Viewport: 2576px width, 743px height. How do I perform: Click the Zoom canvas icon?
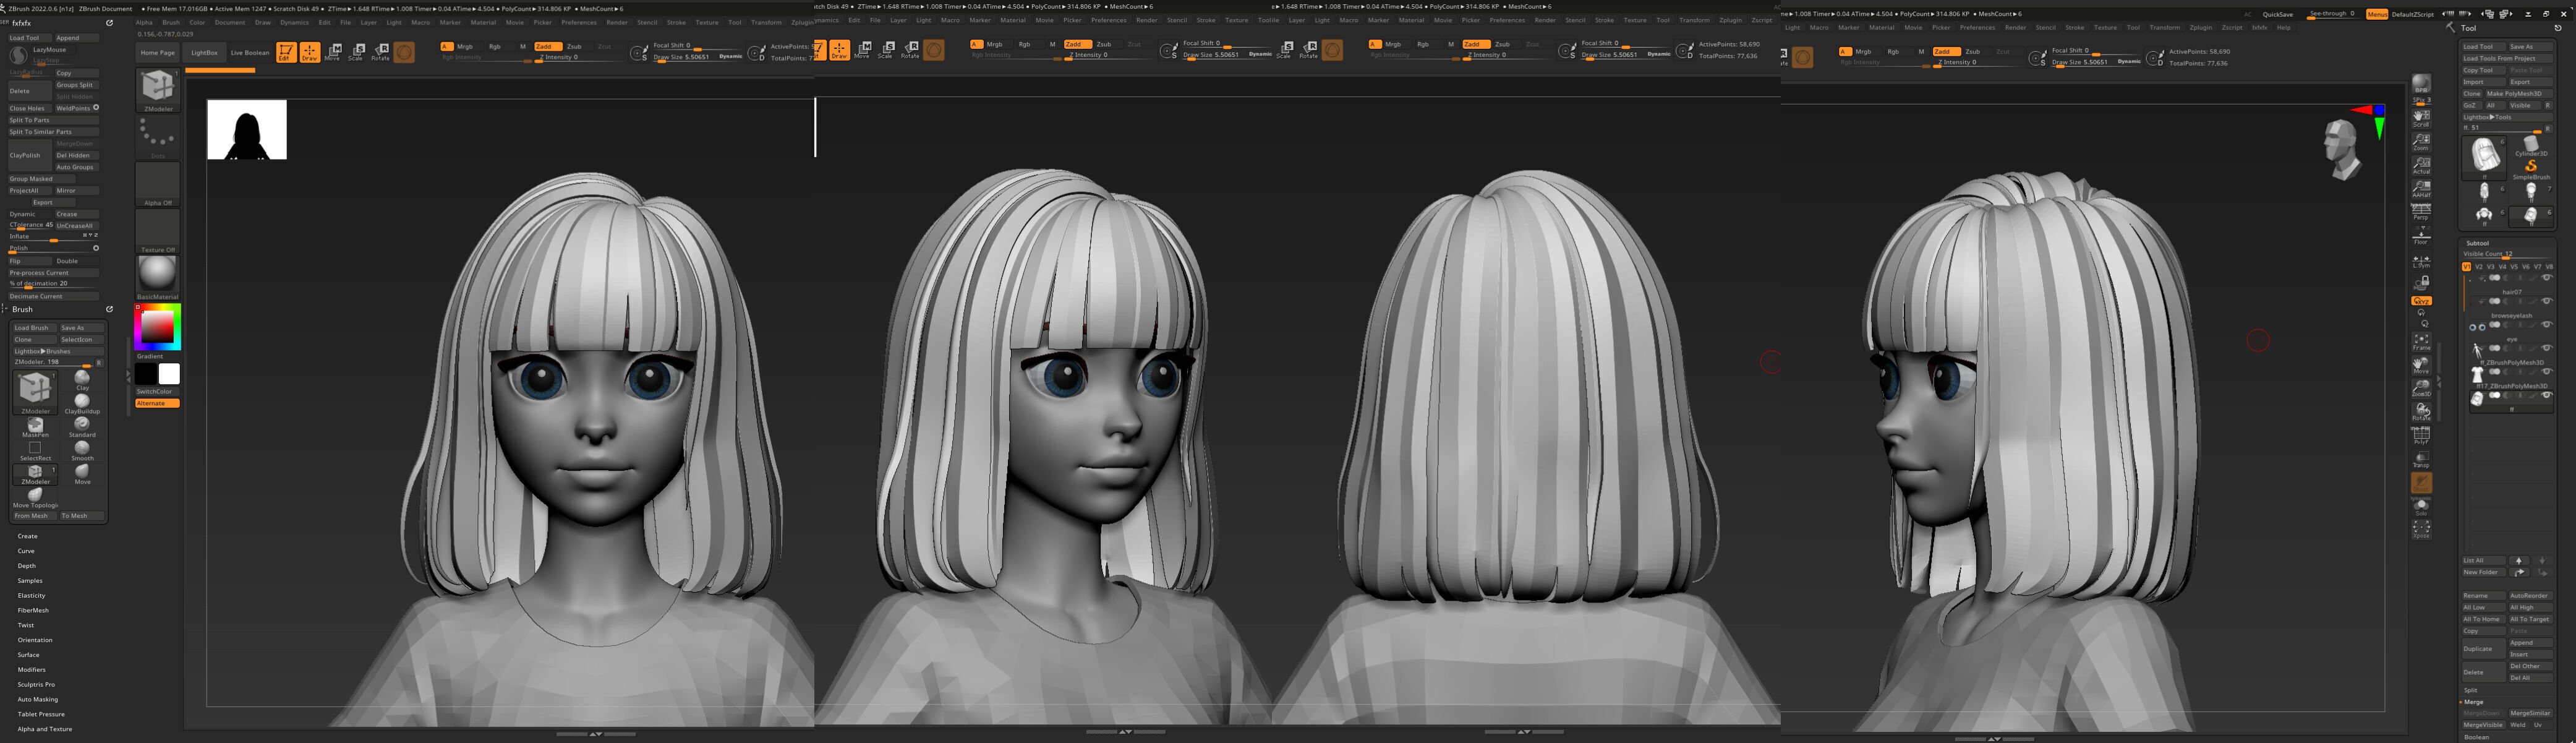click(2421, 142)
